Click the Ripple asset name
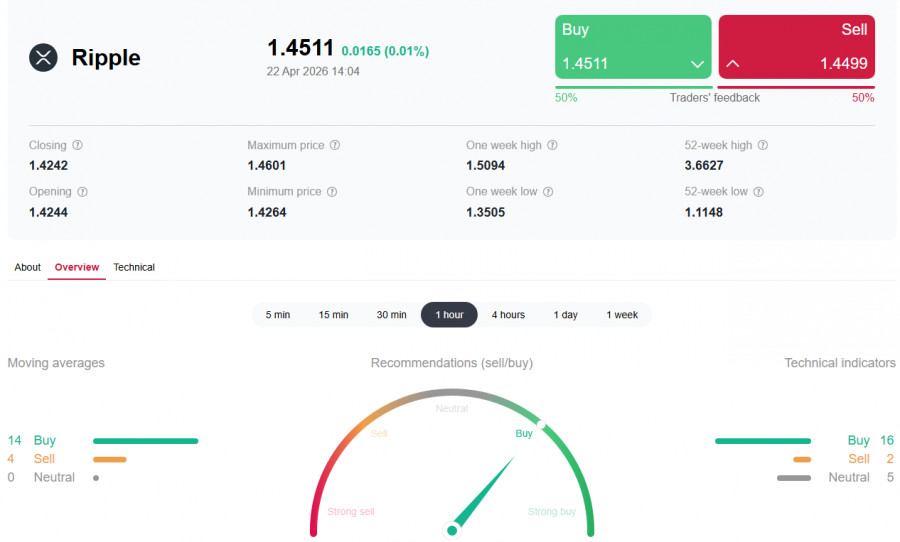 106,57
